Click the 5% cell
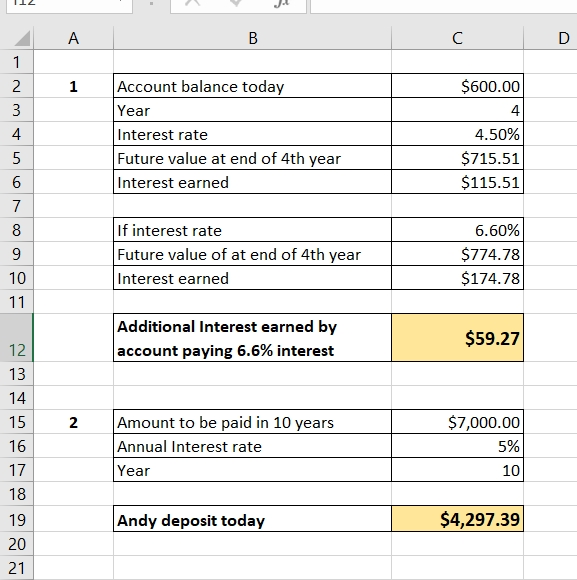 [x=457, y=446]
